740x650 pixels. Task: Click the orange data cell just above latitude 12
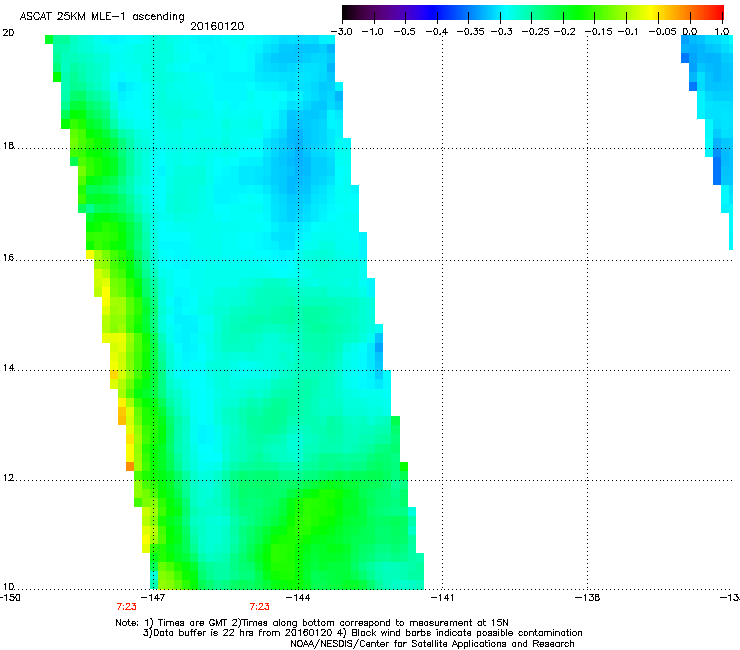coord(130,466)
